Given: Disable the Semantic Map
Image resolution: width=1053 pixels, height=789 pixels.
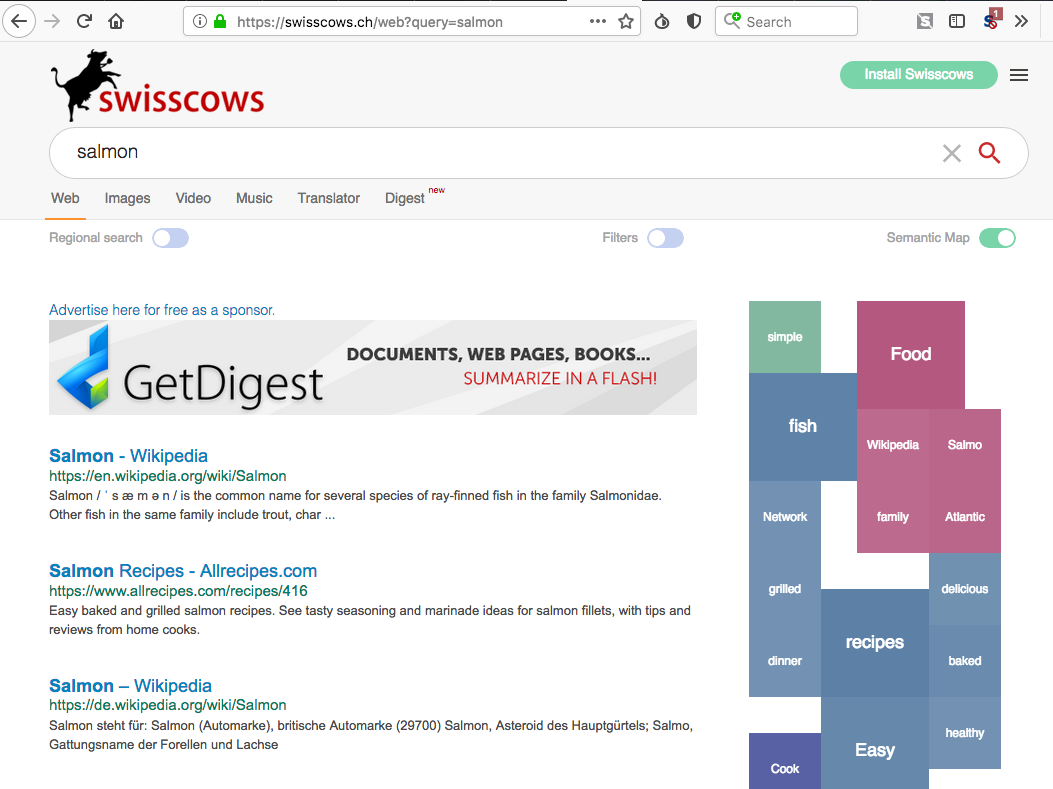Looking at the screenshot, I should (x=997, y=238).
